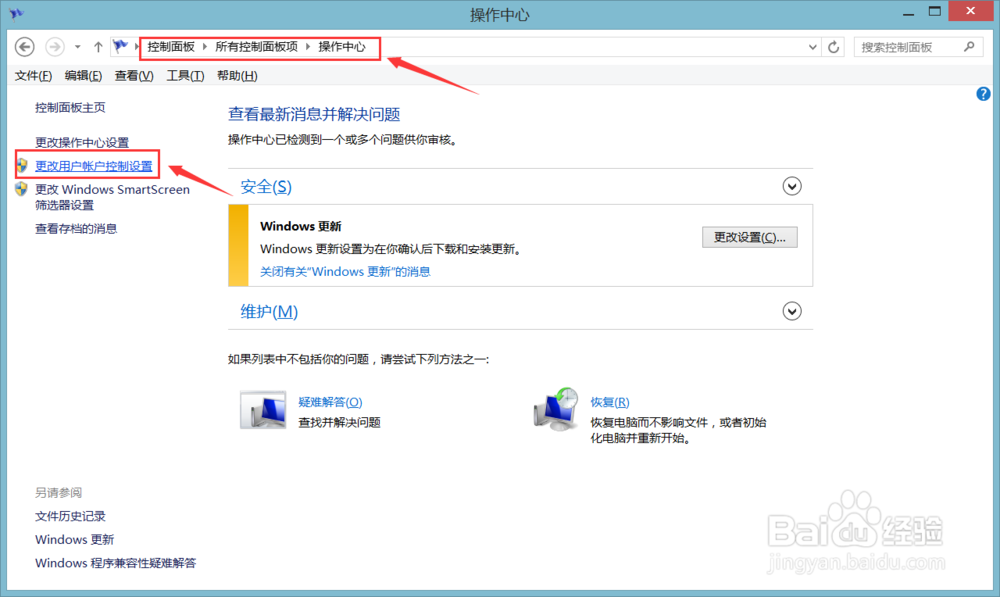The width and height of the screenshot is (1000, 597).
Task: Go up one level with the up arrow
Action: coord(97,46)
